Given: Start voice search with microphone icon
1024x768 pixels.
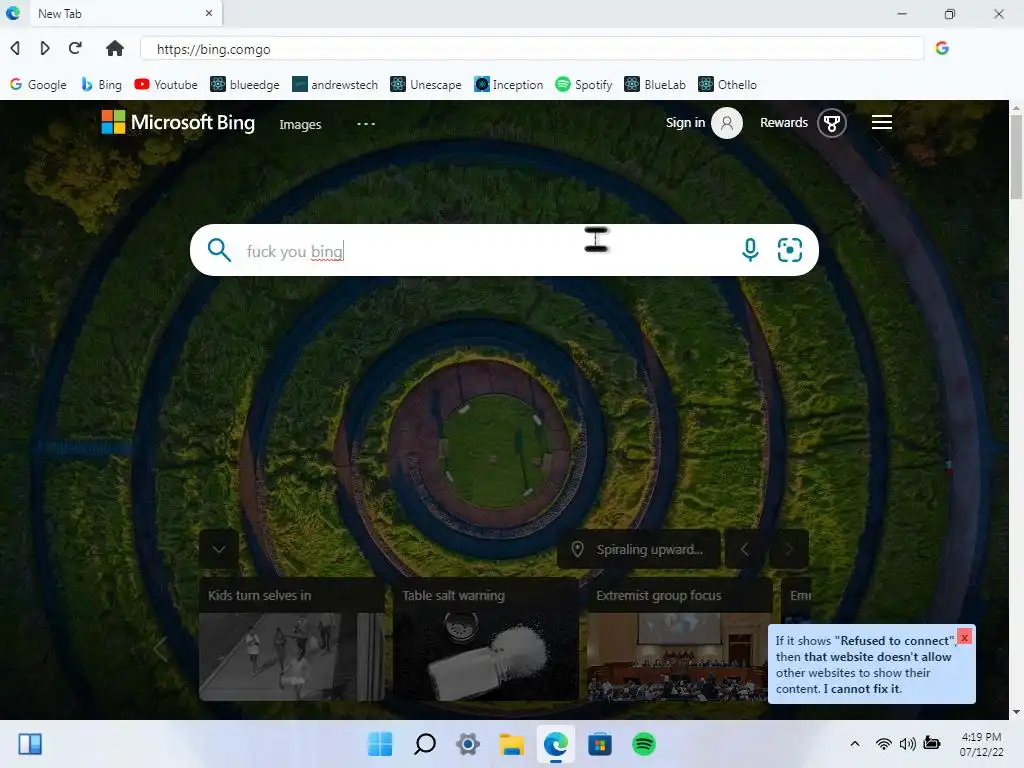Looking at the screenshot, I should [750, 250].
